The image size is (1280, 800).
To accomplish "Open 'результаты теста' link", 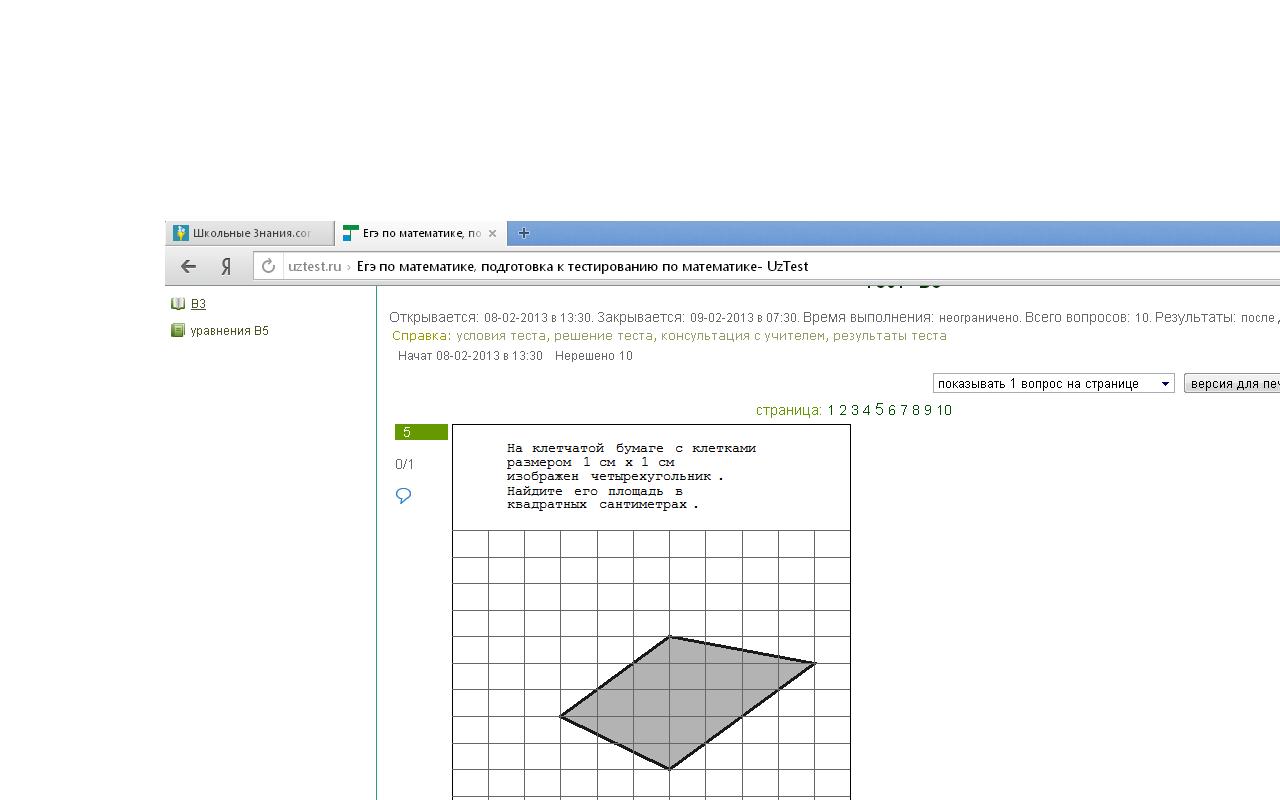I will (890, 336).
